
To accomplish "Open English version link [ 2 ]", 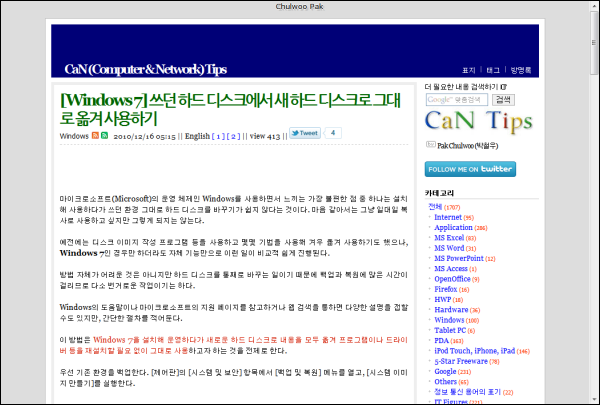I will pyautogui.click(x=233, y=136).
